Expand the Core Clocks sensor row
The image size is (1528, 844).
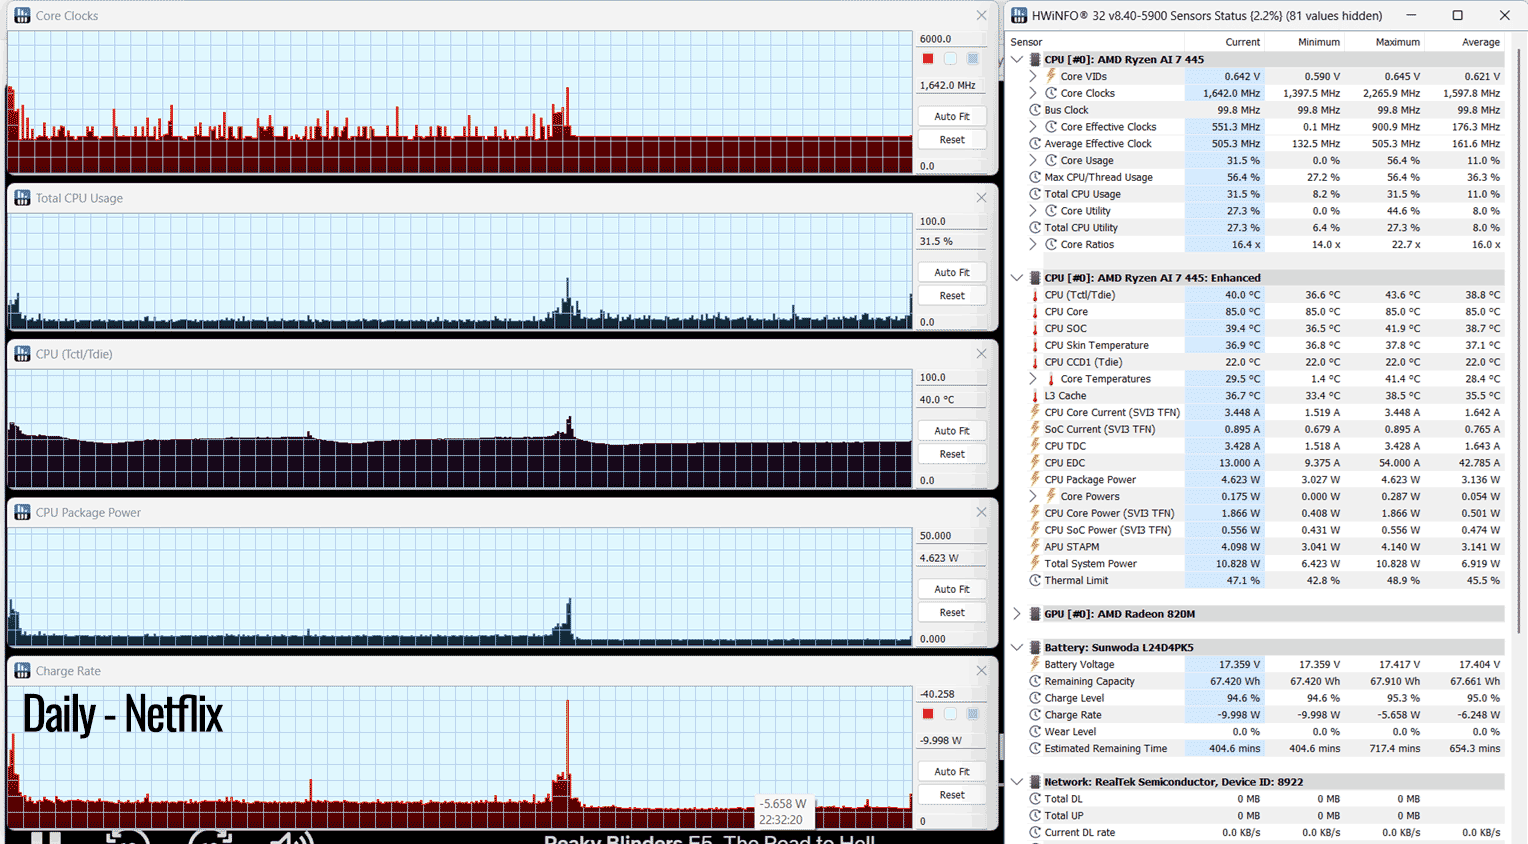coord(1033,93)
